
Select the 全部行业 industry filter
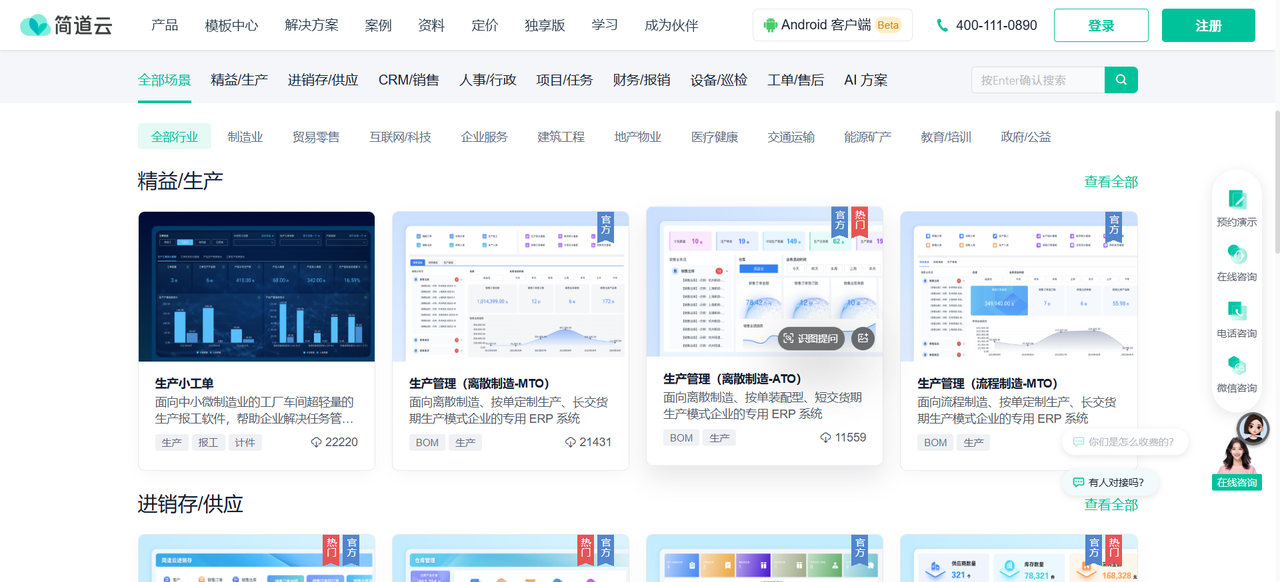point(174,137)
